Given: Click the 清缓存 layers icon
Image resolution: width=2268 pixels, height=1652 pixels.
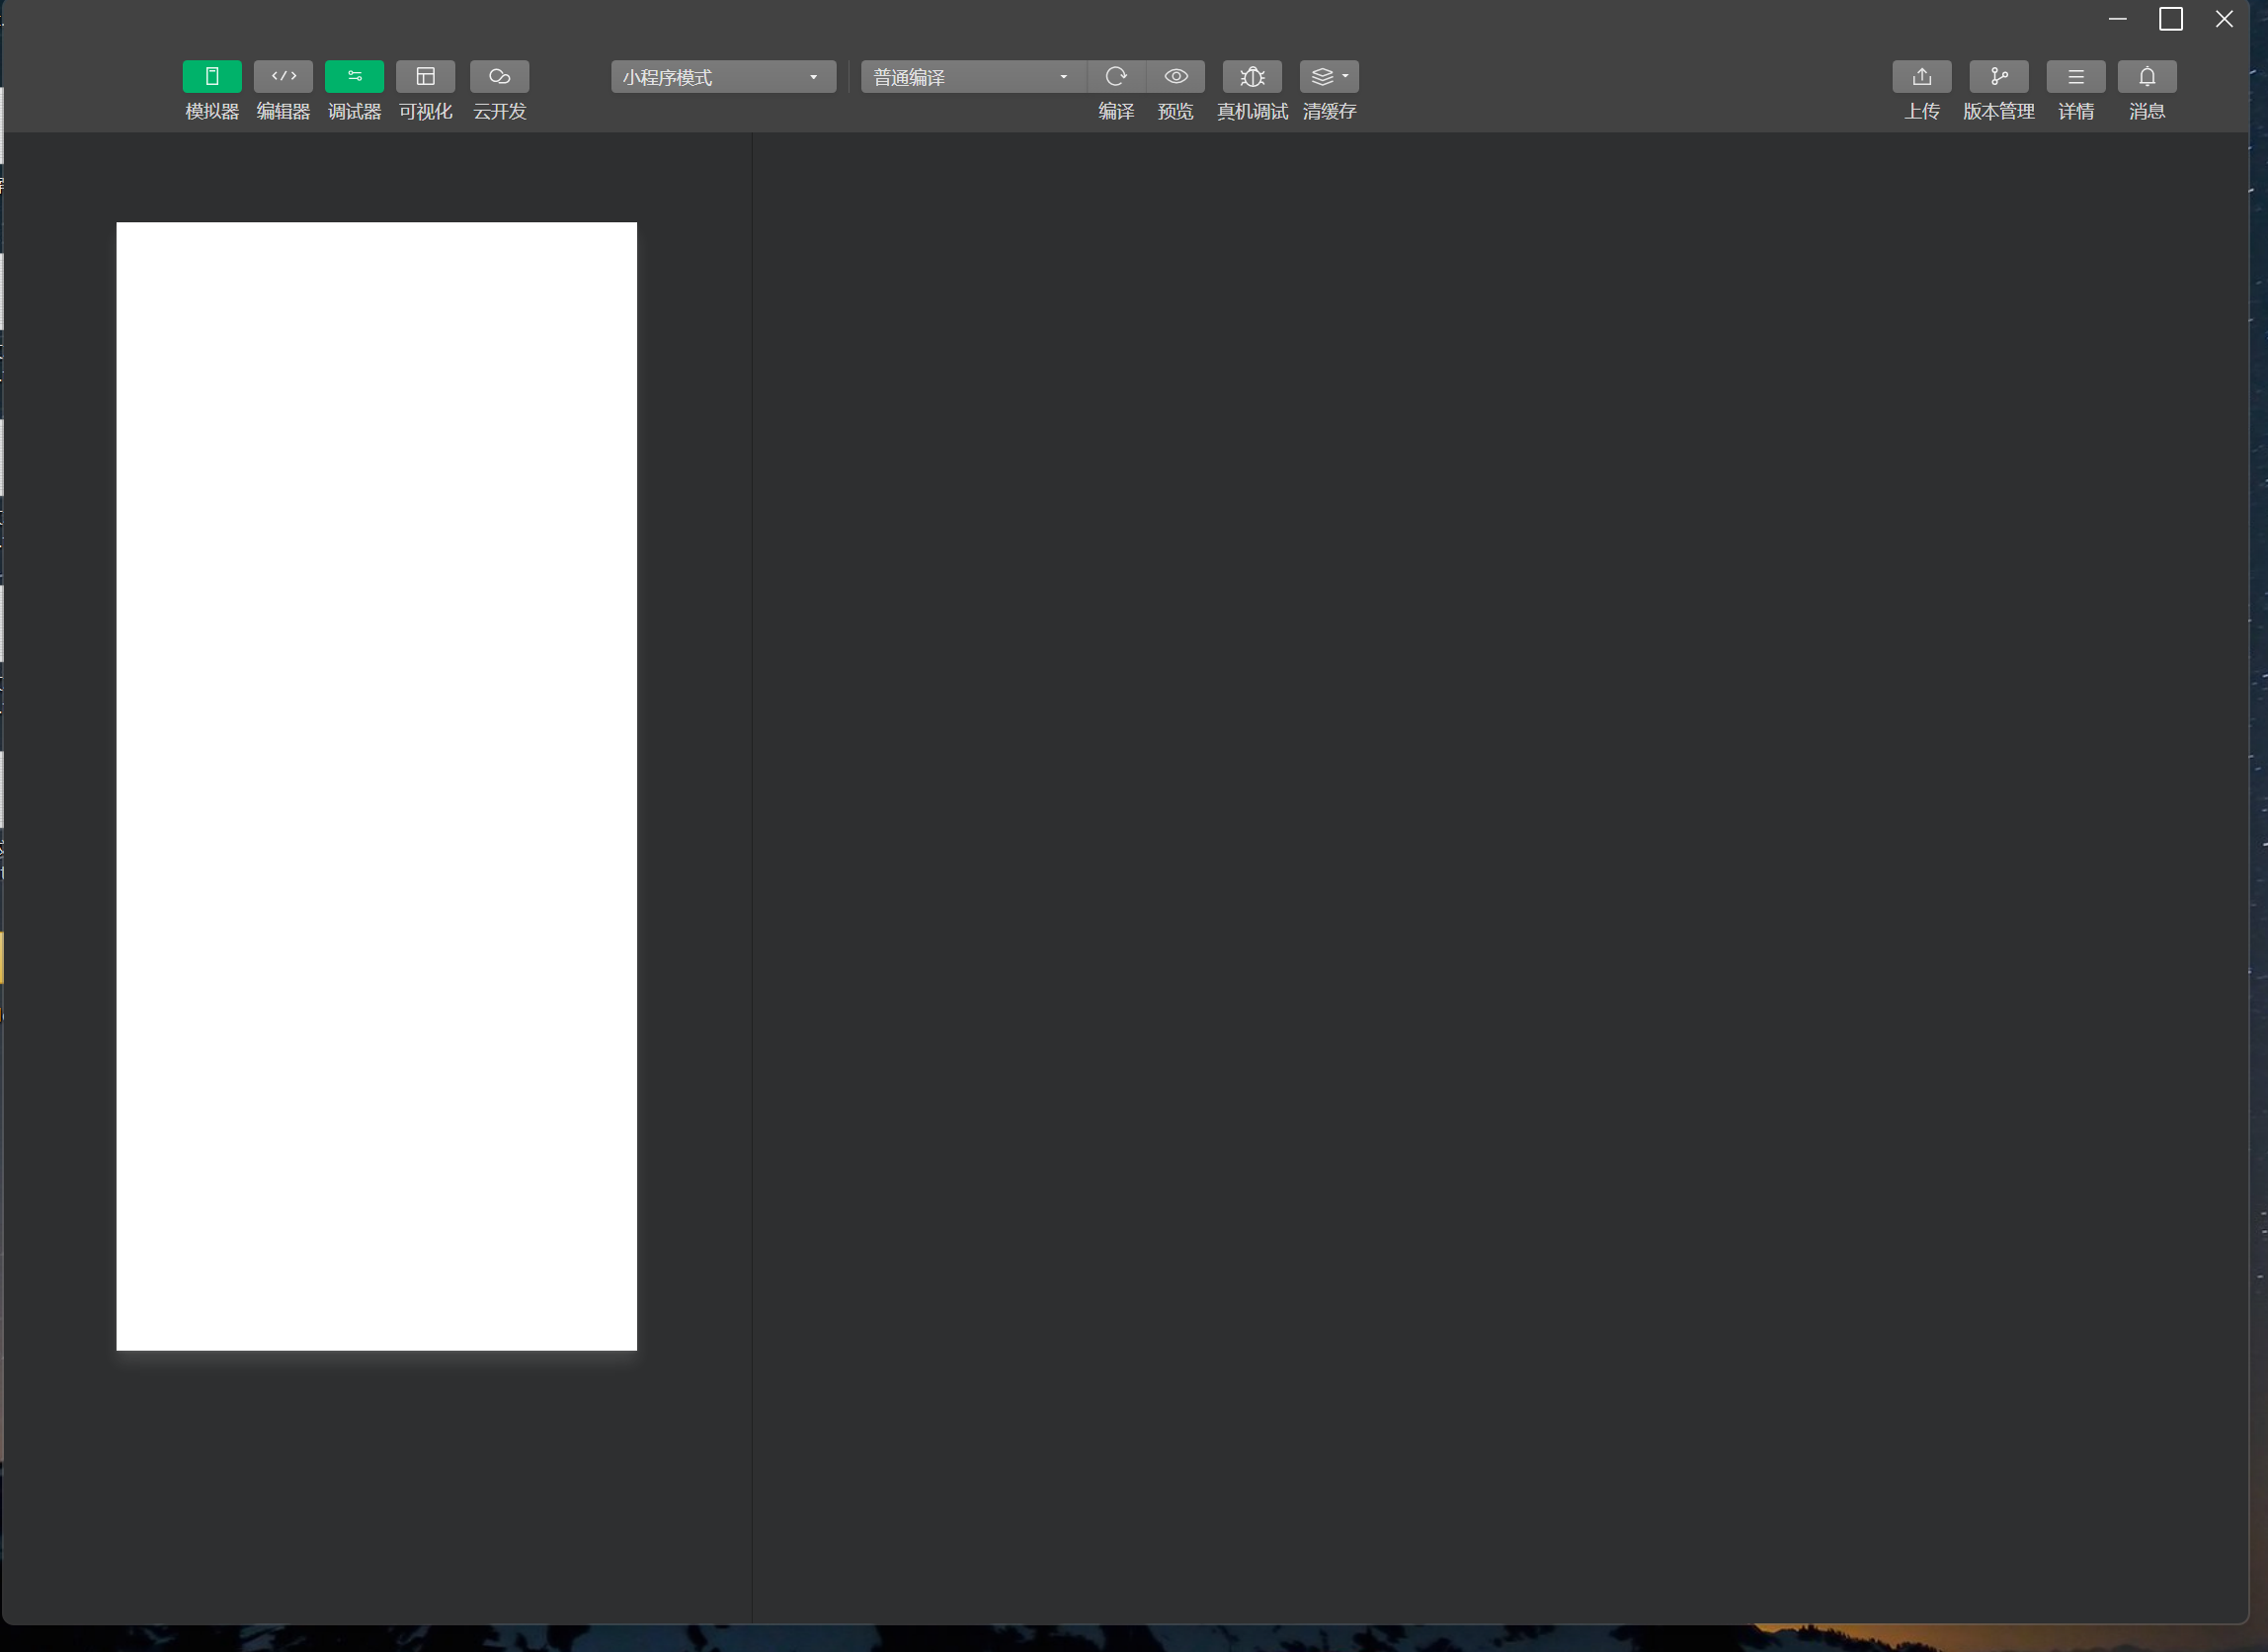Looking at the screenshot, I should (x=1322, y=77).
